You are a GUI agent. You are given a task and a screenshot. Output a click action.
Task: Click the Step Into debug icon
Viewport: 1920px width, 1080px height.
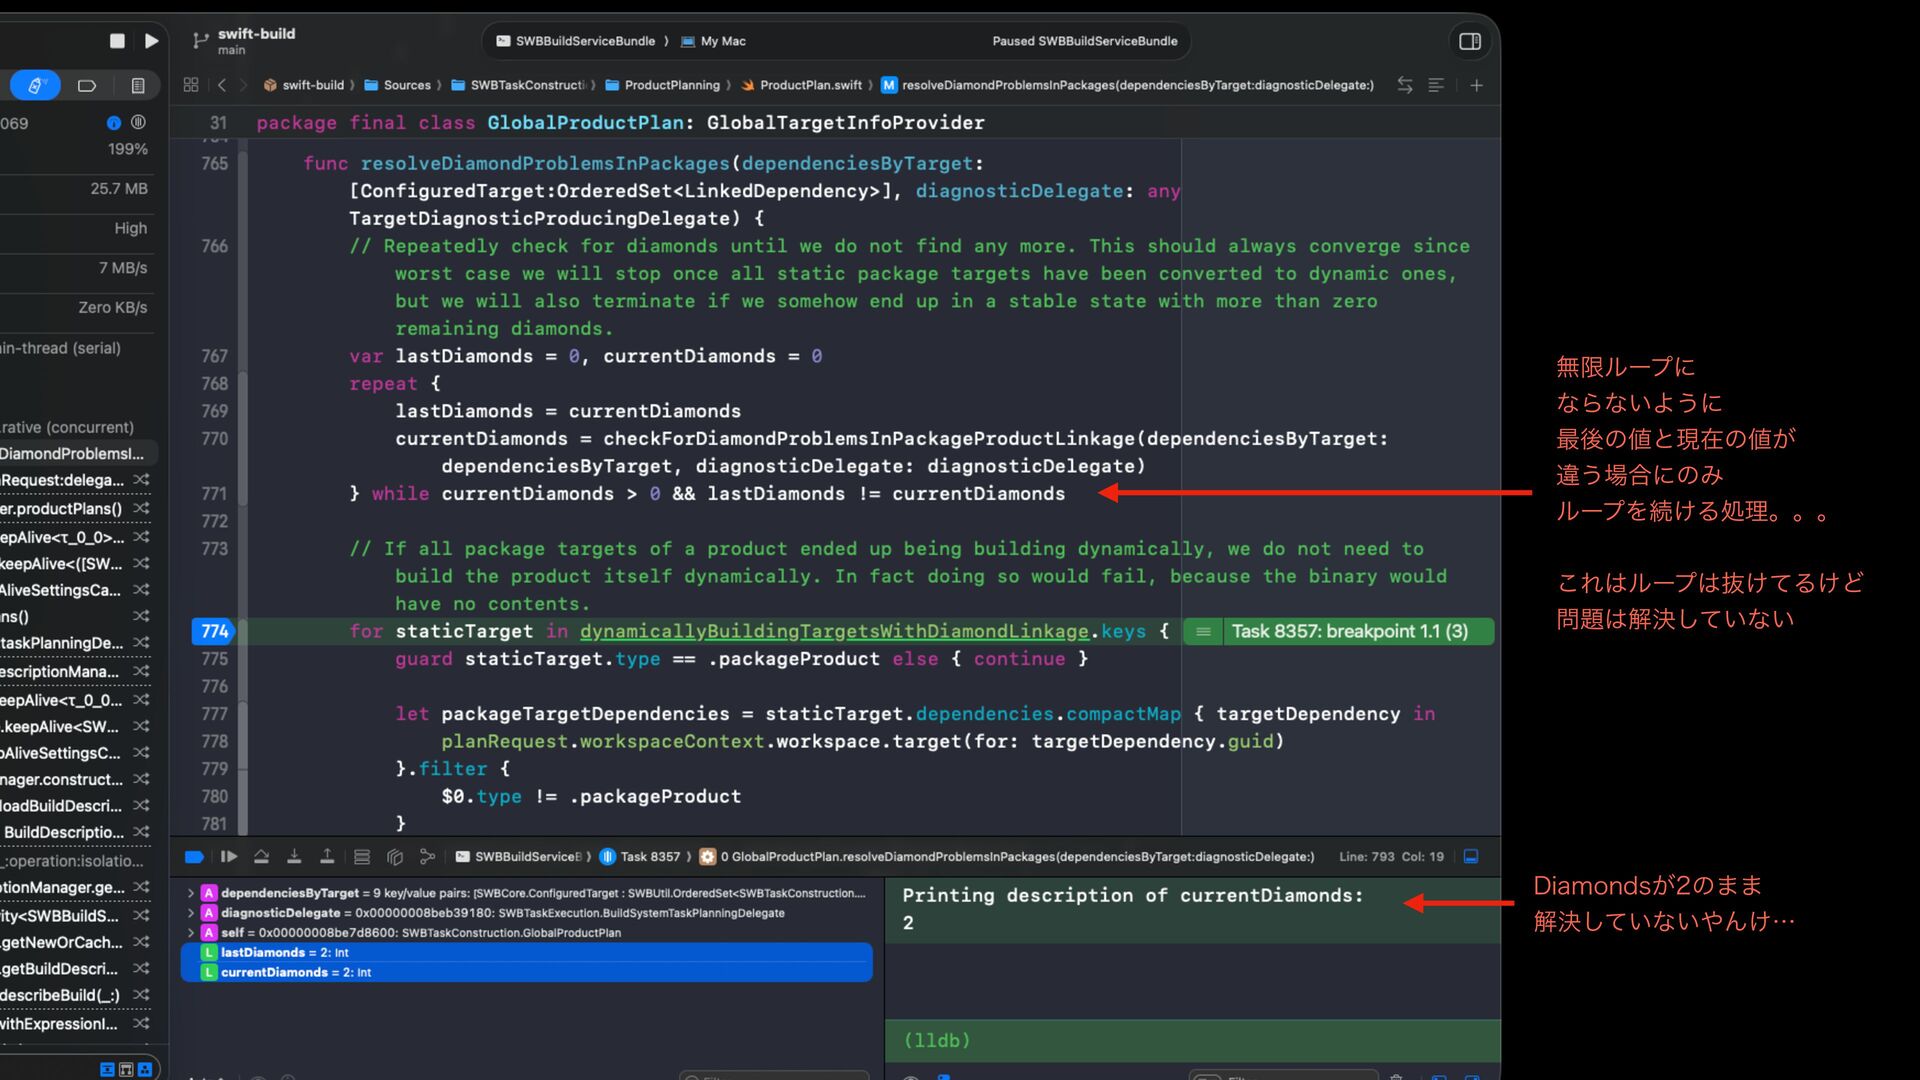coord(294,857)
